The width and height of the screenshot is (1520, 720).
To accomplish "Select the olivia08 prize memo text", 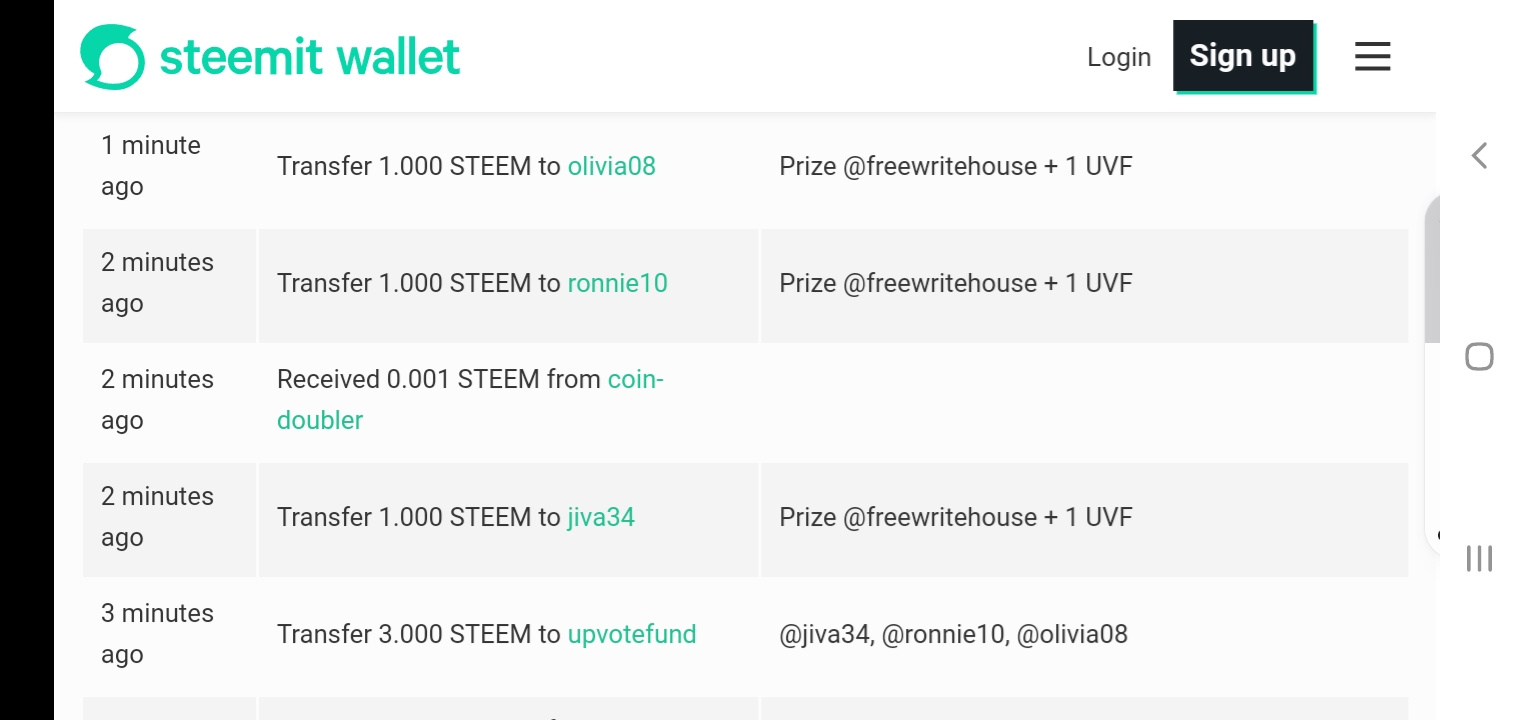I will (955, 166).
